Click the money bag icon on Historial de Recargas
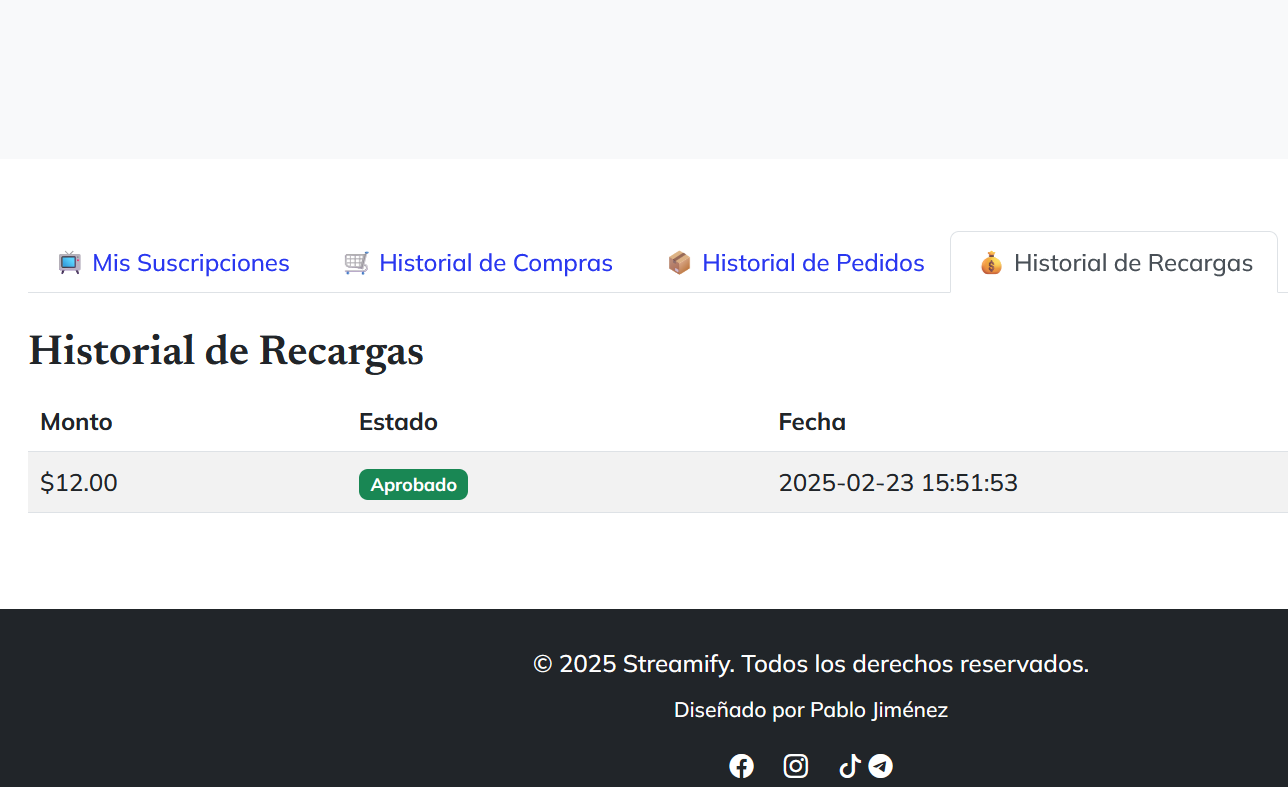The width and height of the screenshot is (1288, 787). (991, 263)
